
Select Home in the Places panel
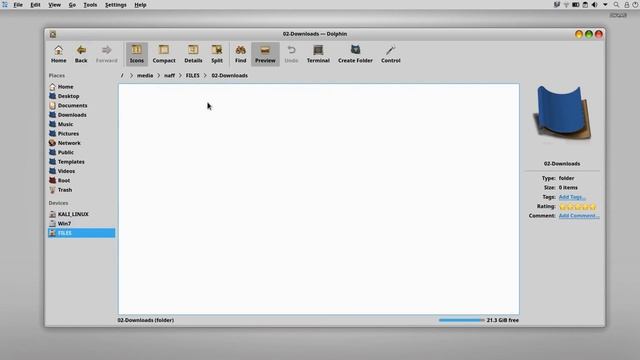point(81,87)
